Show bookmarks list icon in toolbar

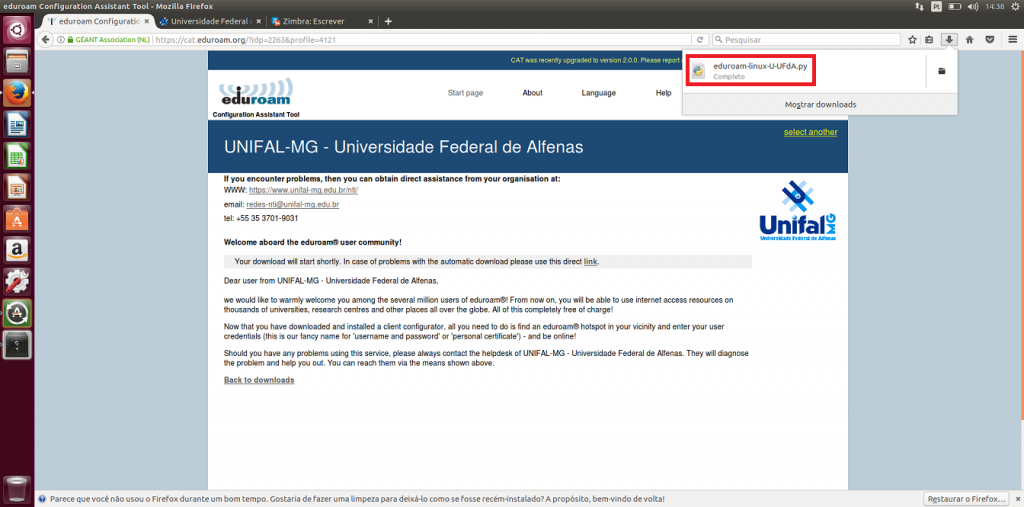click(x=929, y=40)
